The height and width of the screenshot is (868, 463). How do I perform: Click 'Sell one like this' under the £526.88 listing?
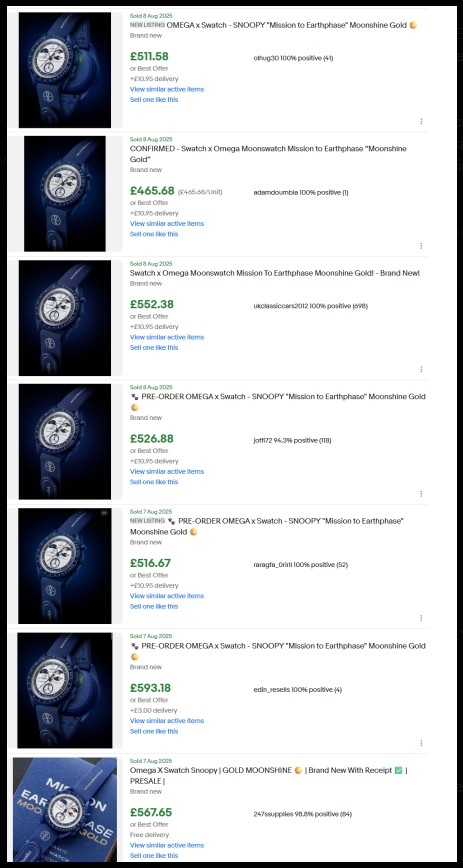(x=154, y=482)
